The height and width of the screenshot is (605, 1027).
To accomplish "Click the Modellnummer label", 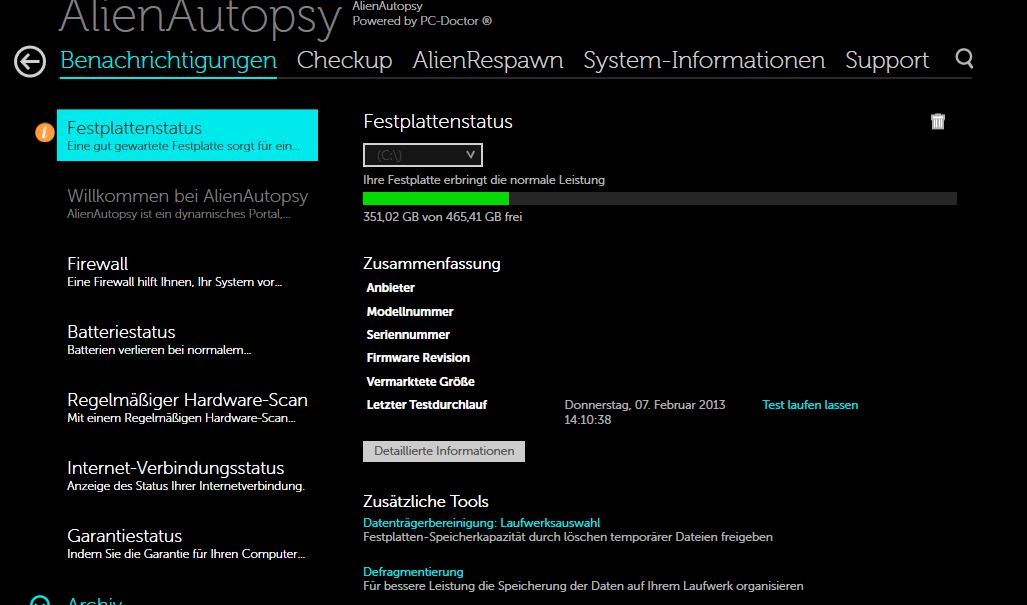I will pos(410,312).
